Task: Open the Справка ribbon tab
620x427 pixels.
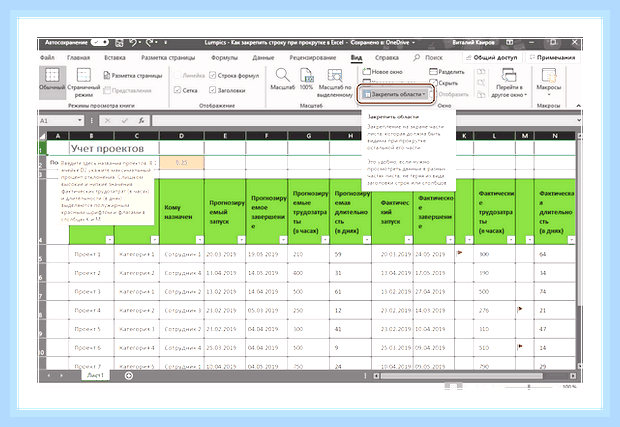Action: [386, 57]
